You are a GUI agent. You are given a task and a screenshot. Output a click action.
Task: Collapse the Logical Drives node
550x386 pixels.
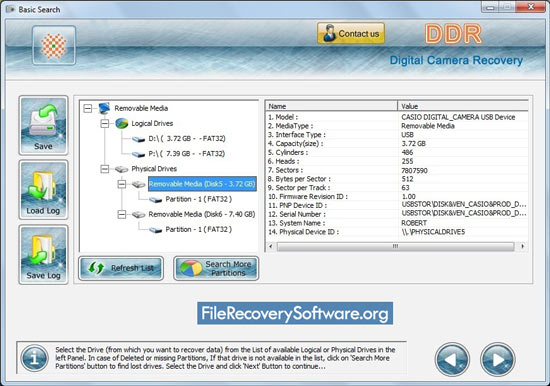105,124
